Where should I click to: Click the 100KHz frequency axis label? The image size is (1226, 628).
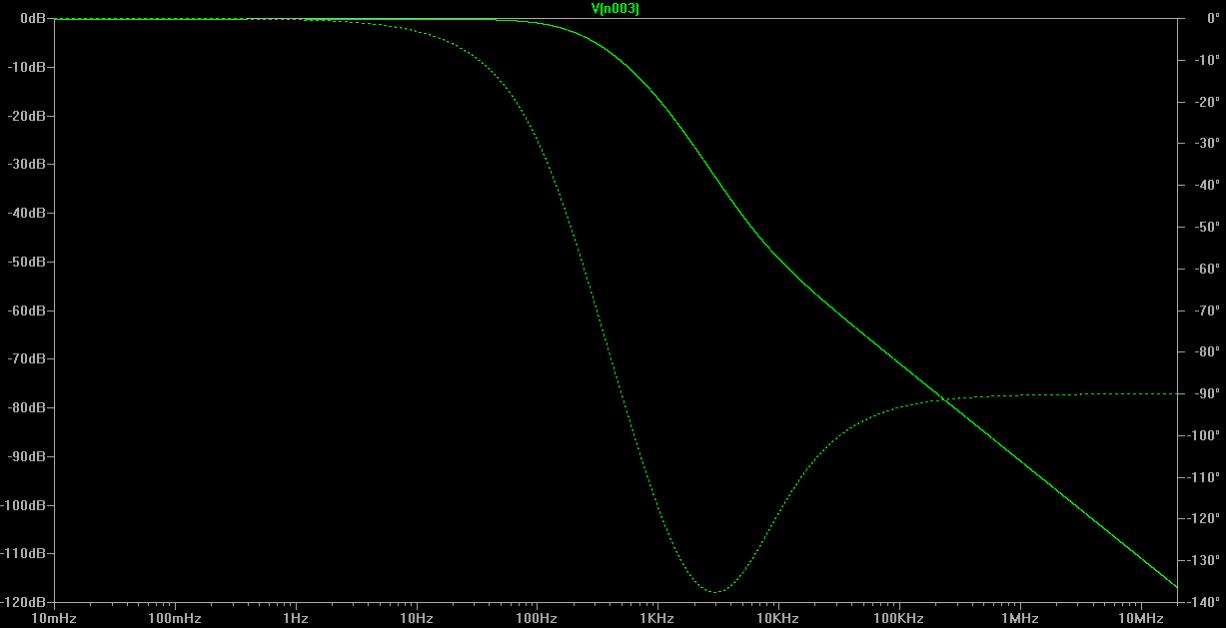pos(899,619)
